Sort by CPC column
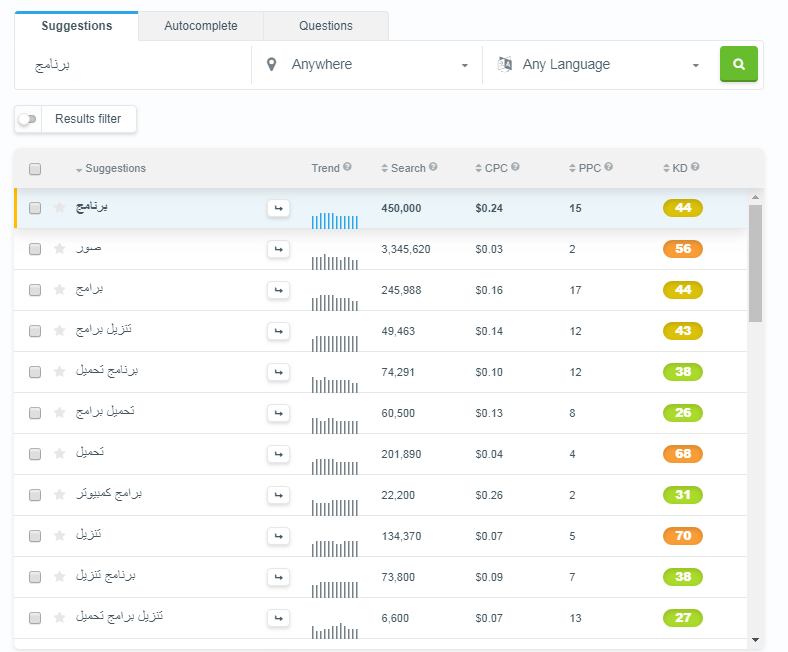The height and width of the screenshot is (652, 788). (x=491, y=168)
